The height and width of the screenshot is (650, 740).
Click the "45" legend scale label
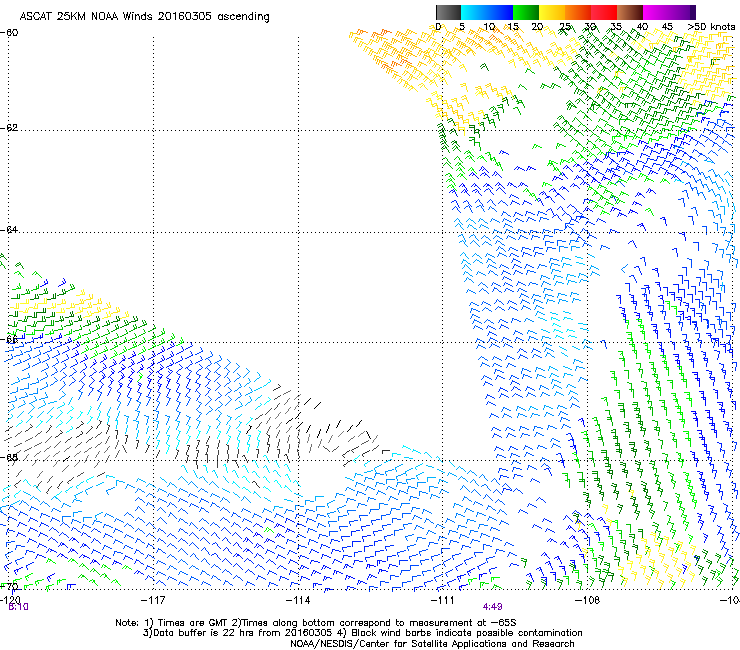667,27
